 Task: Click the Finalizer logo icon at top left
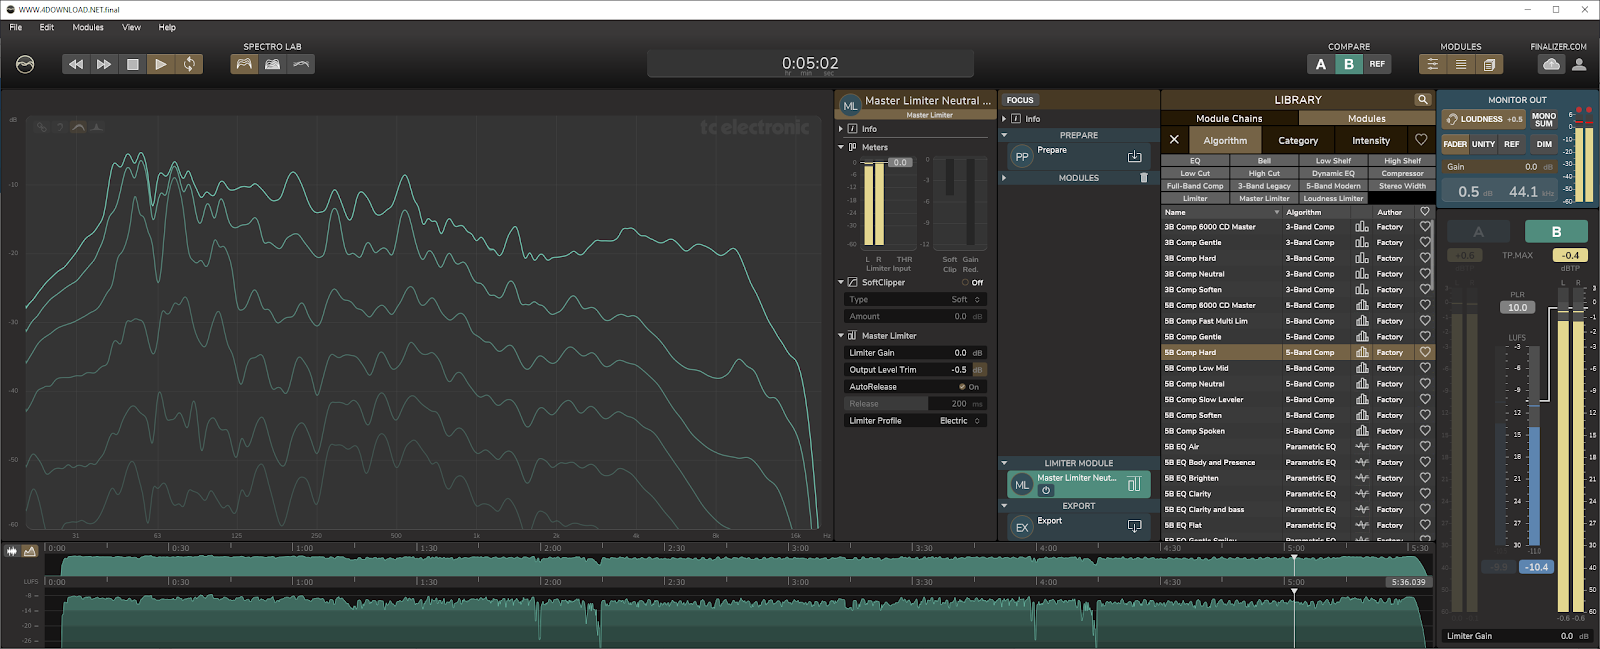click(x=25, y=64)
